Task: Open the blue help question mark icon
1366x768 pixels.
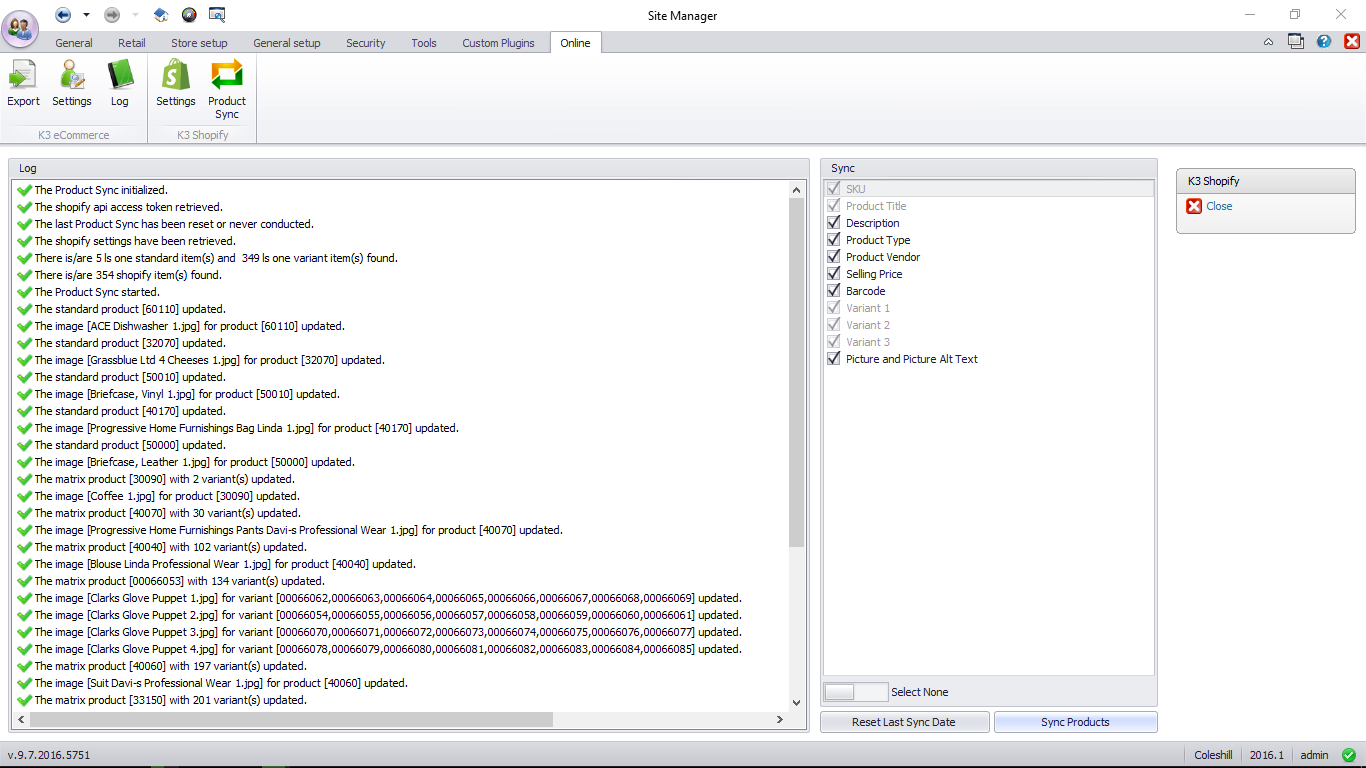Action: click(1324, 42)
